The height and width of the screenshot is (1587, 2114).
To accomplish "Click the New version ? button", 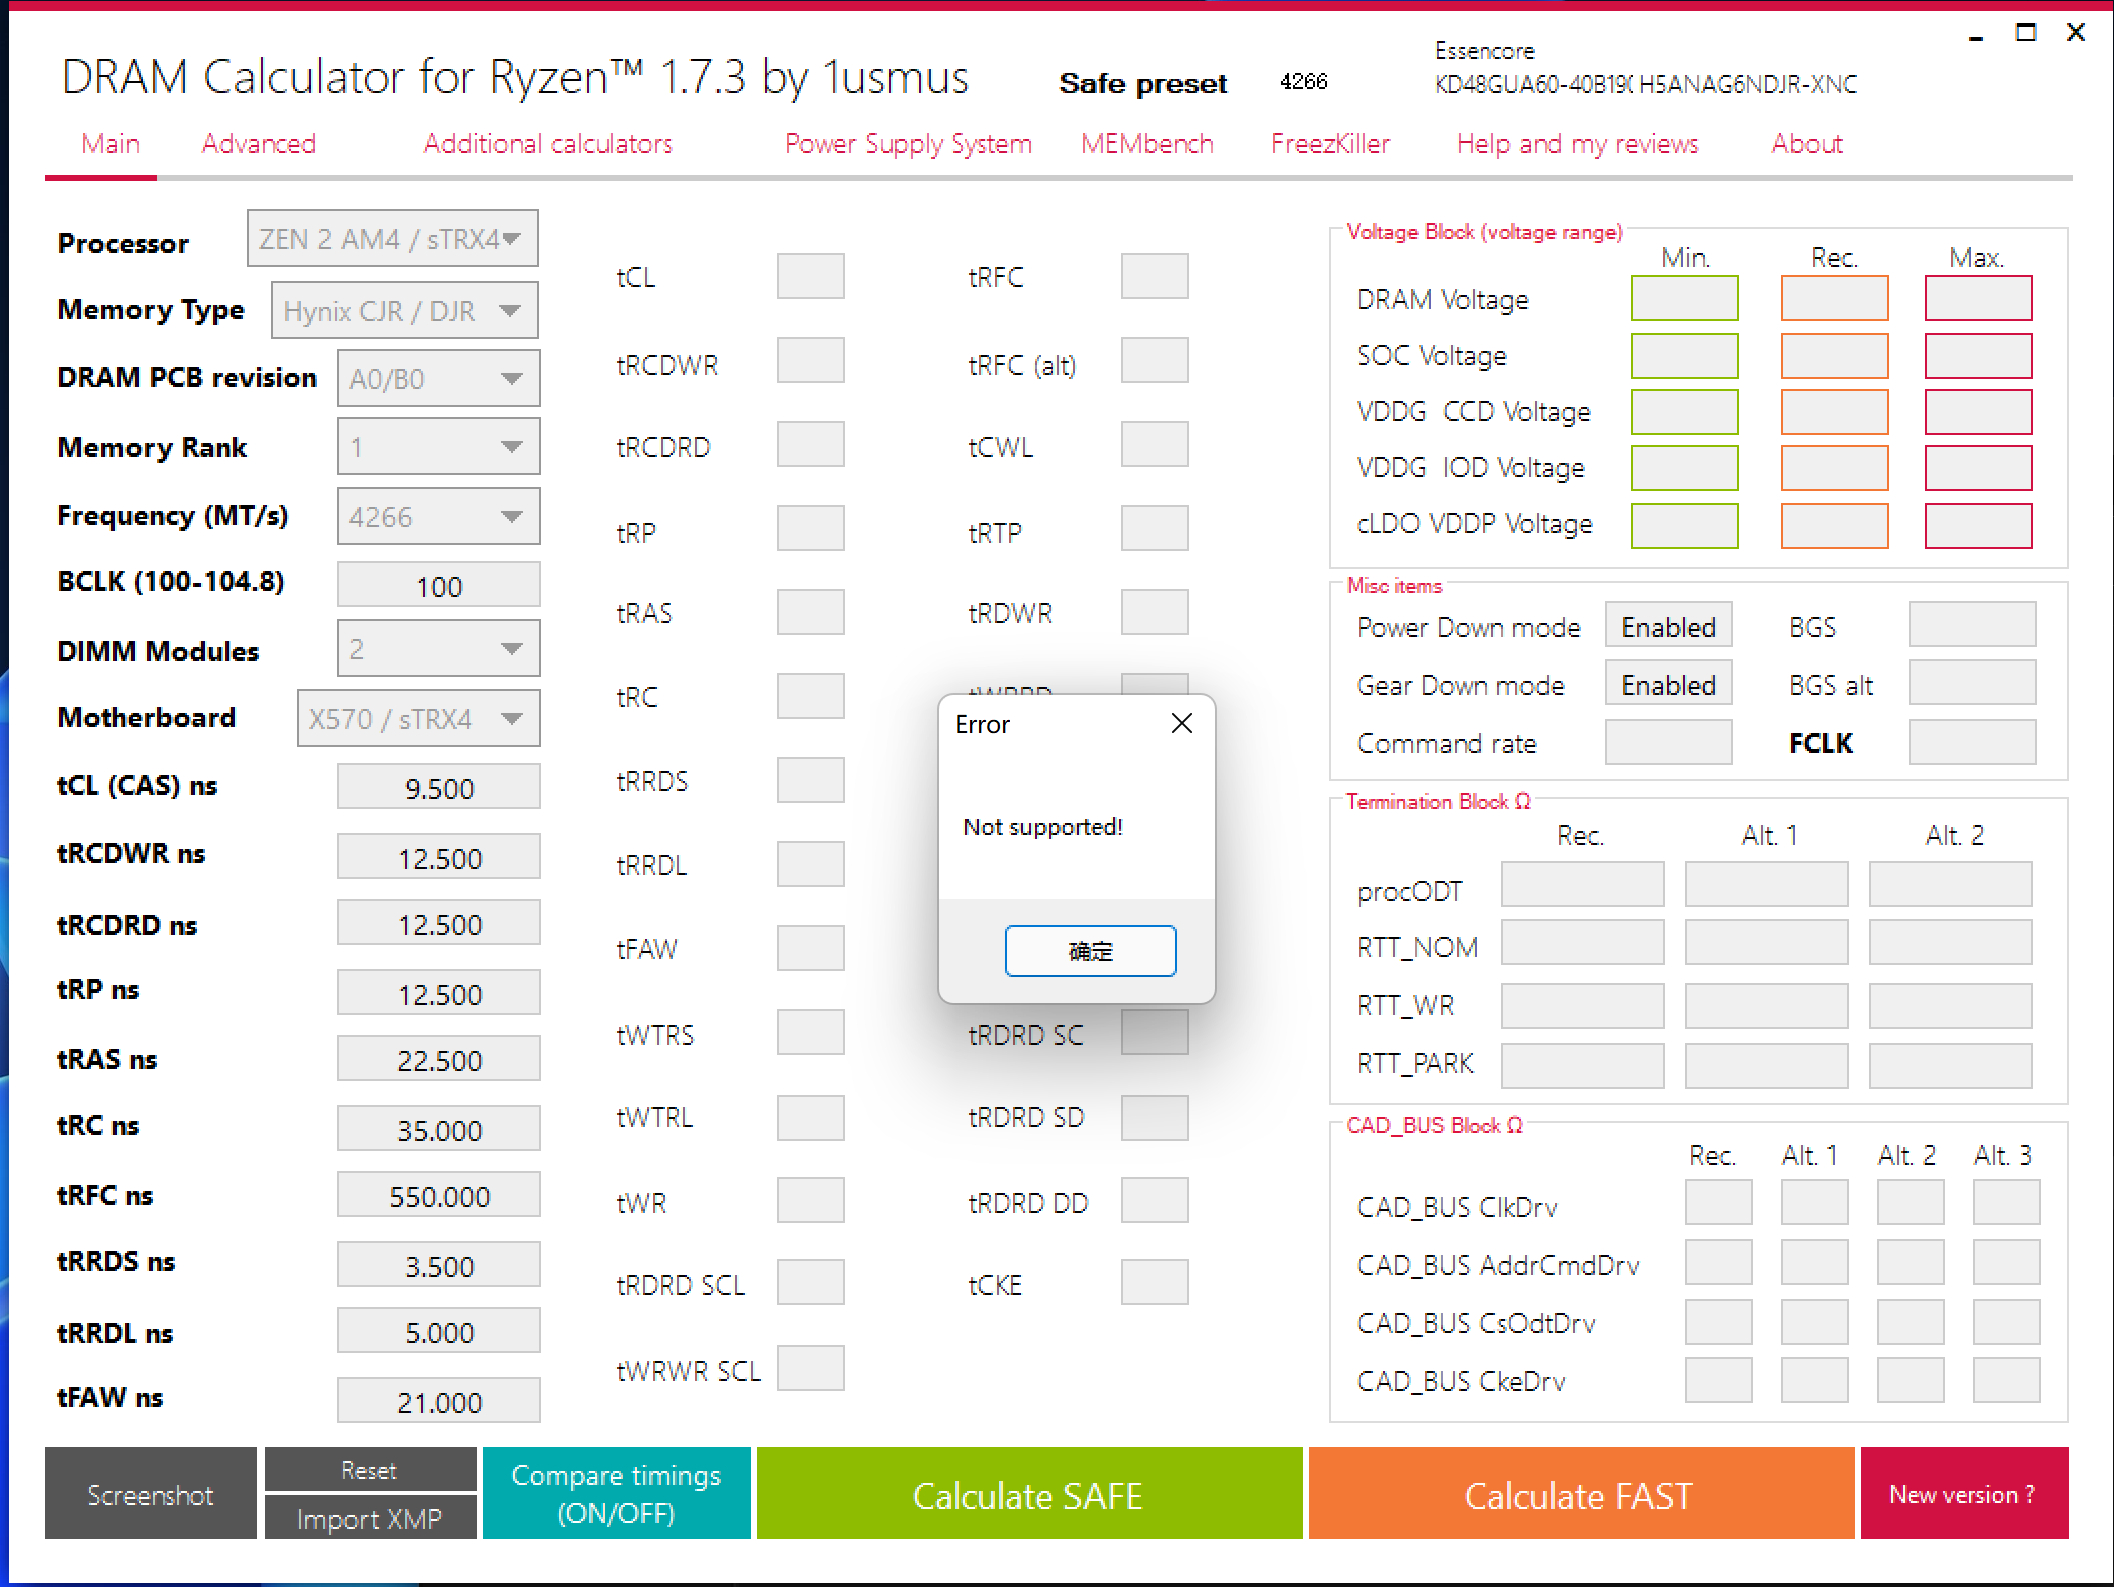I will pos(1964,1494).
